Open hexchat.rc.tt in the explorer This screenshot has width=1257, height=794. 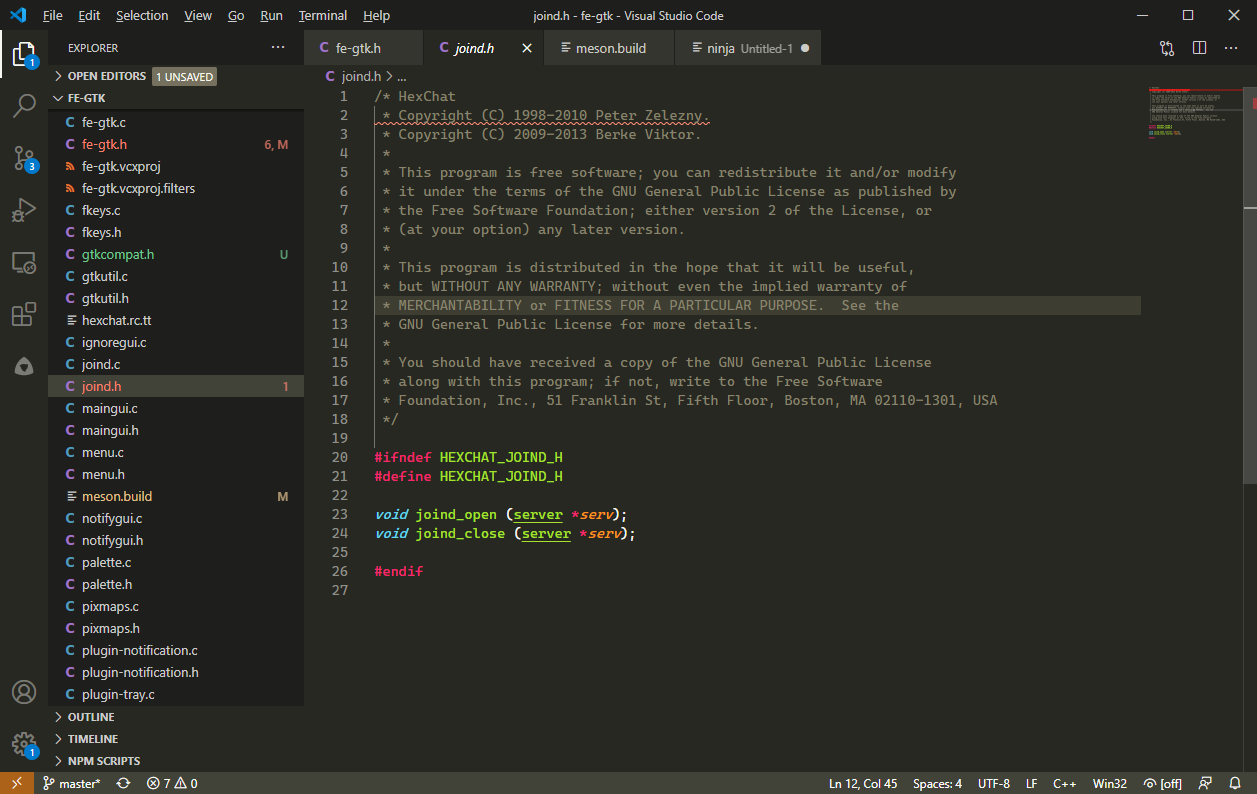tap(176, 320)
